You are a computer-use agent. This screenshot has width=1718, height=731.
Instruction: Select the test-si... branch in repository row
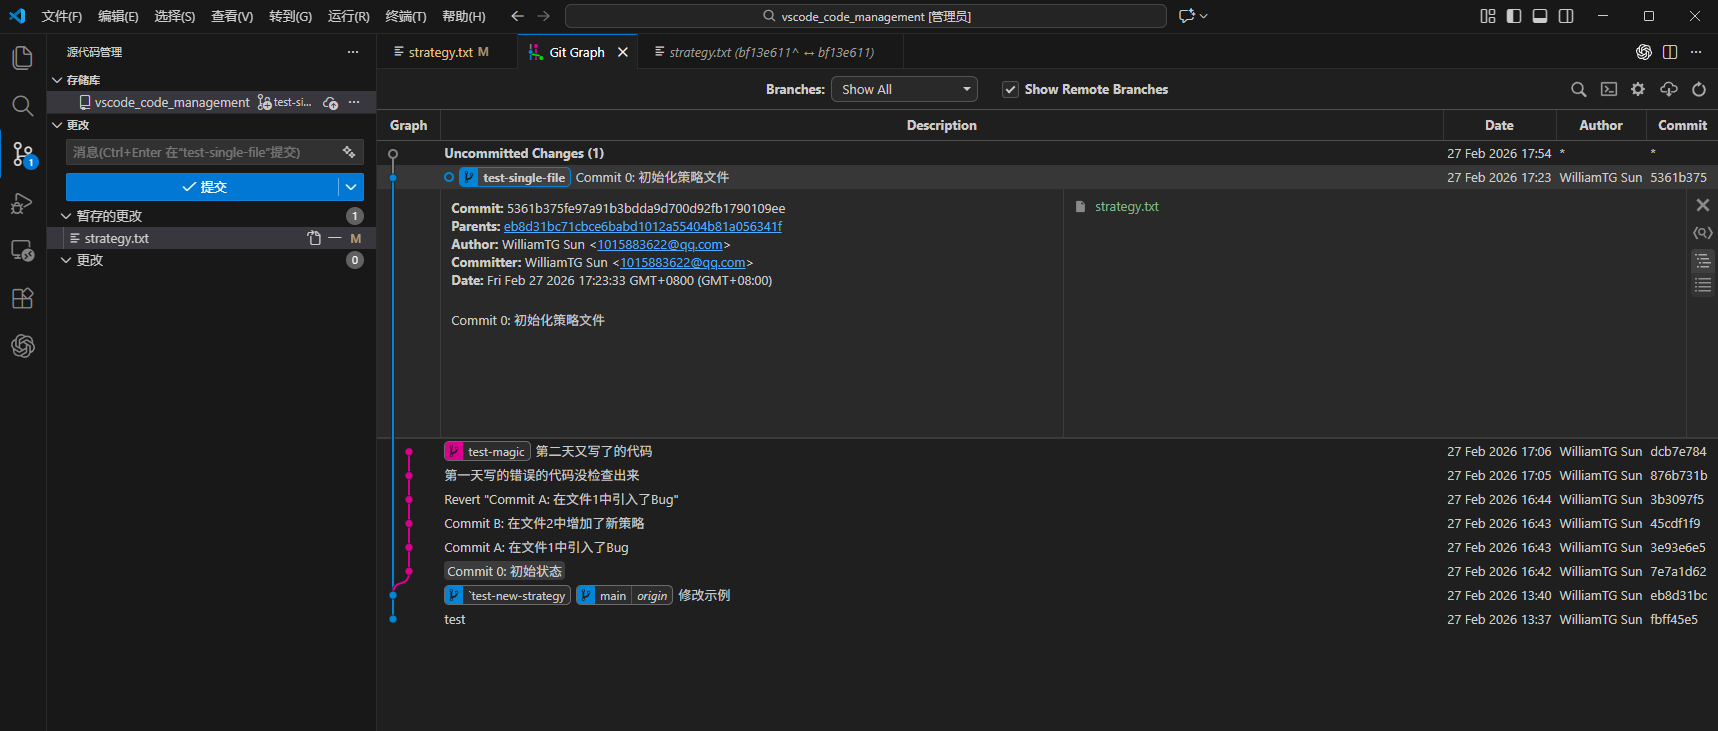coord(285,102)
